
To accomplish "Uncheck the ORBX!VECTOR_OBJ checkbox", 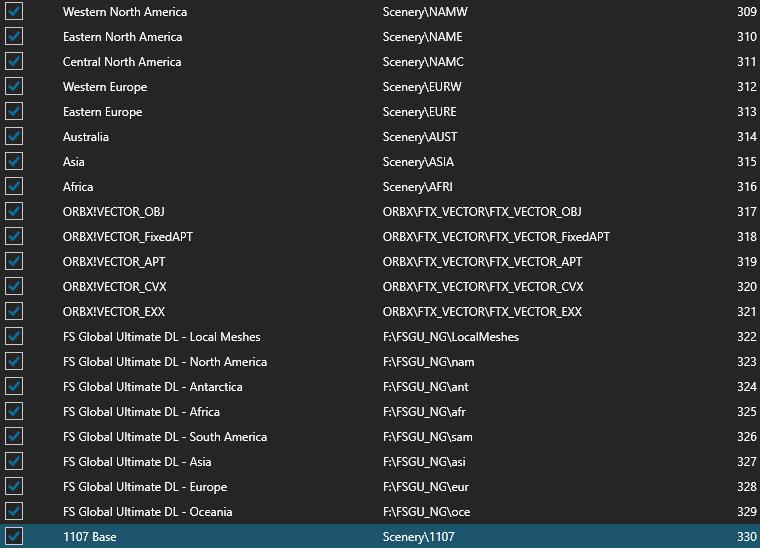I will coord(14,212).
